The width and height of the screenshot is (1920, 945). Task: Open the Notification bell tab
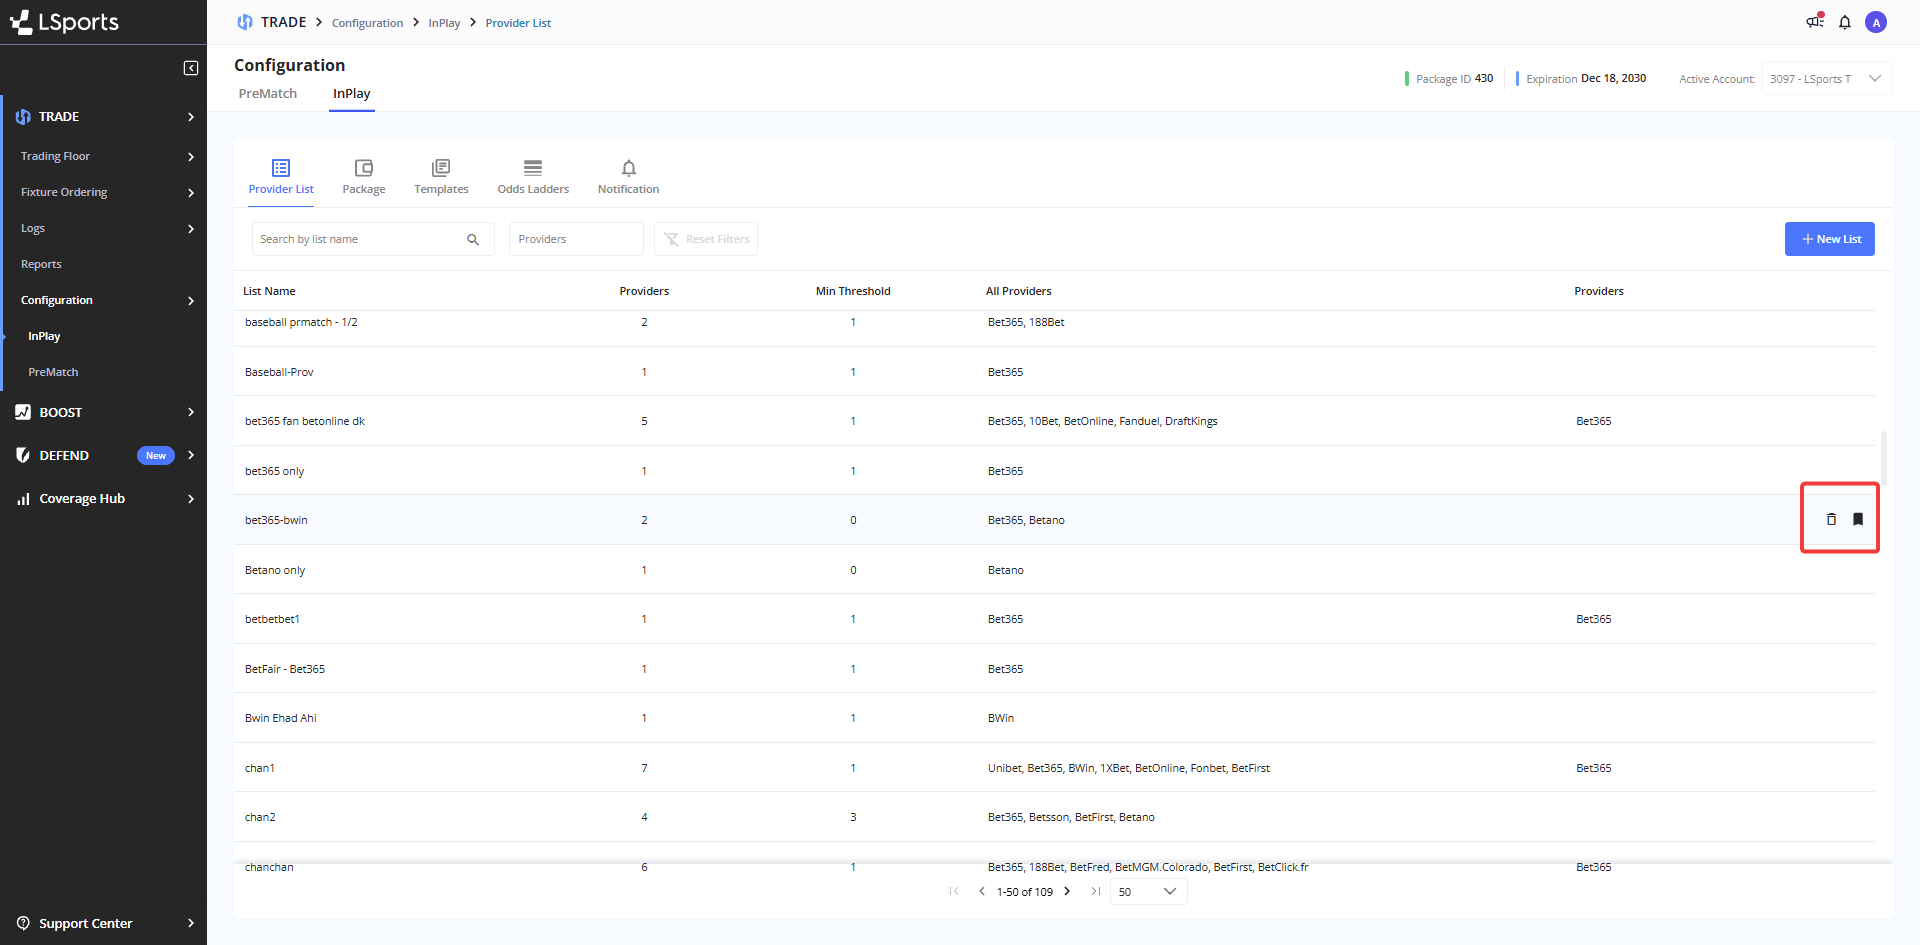click(628, 177)
